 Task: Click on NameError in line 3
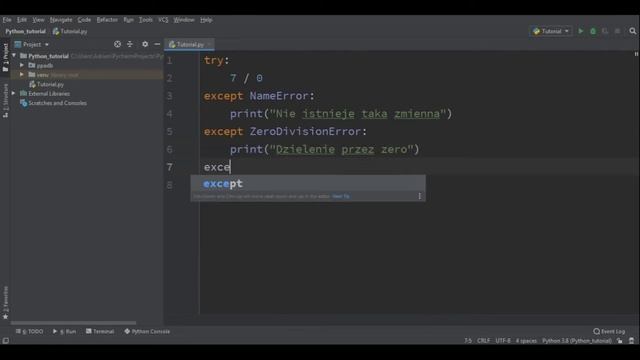point(279,96)
